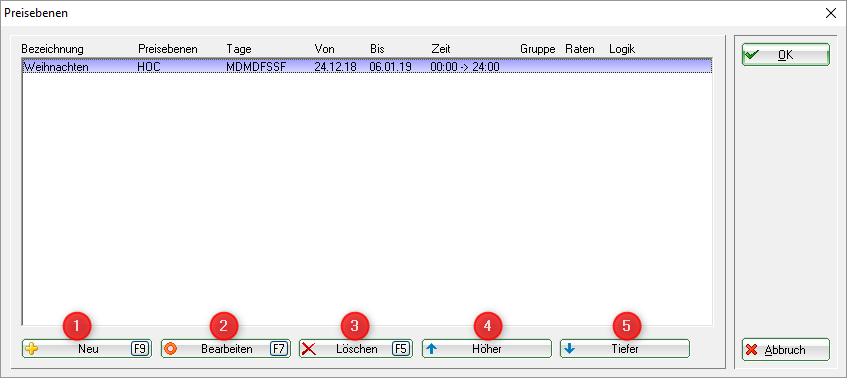This screenshot has width=847, height=378.
Task: Click the red X Löschen icon
Action: click(x=309, y=349)
